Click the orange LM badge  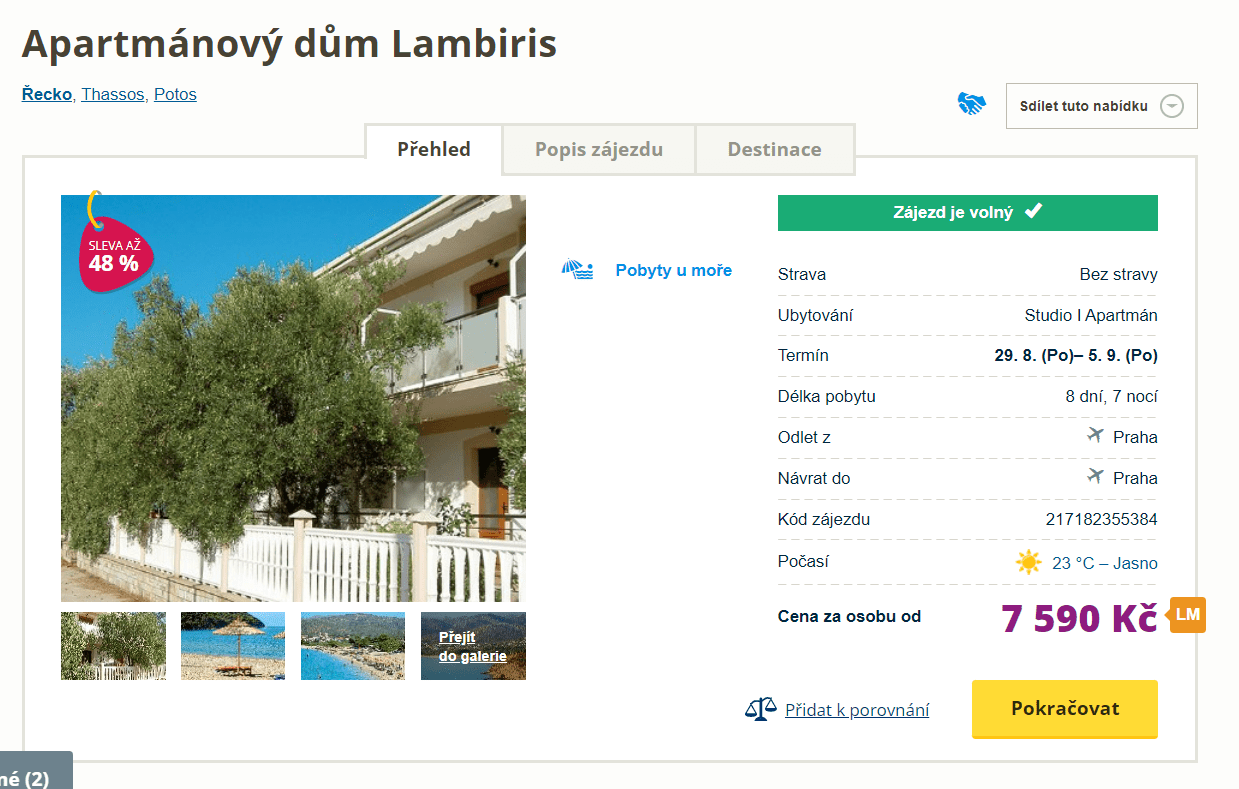click(1187, 615)
